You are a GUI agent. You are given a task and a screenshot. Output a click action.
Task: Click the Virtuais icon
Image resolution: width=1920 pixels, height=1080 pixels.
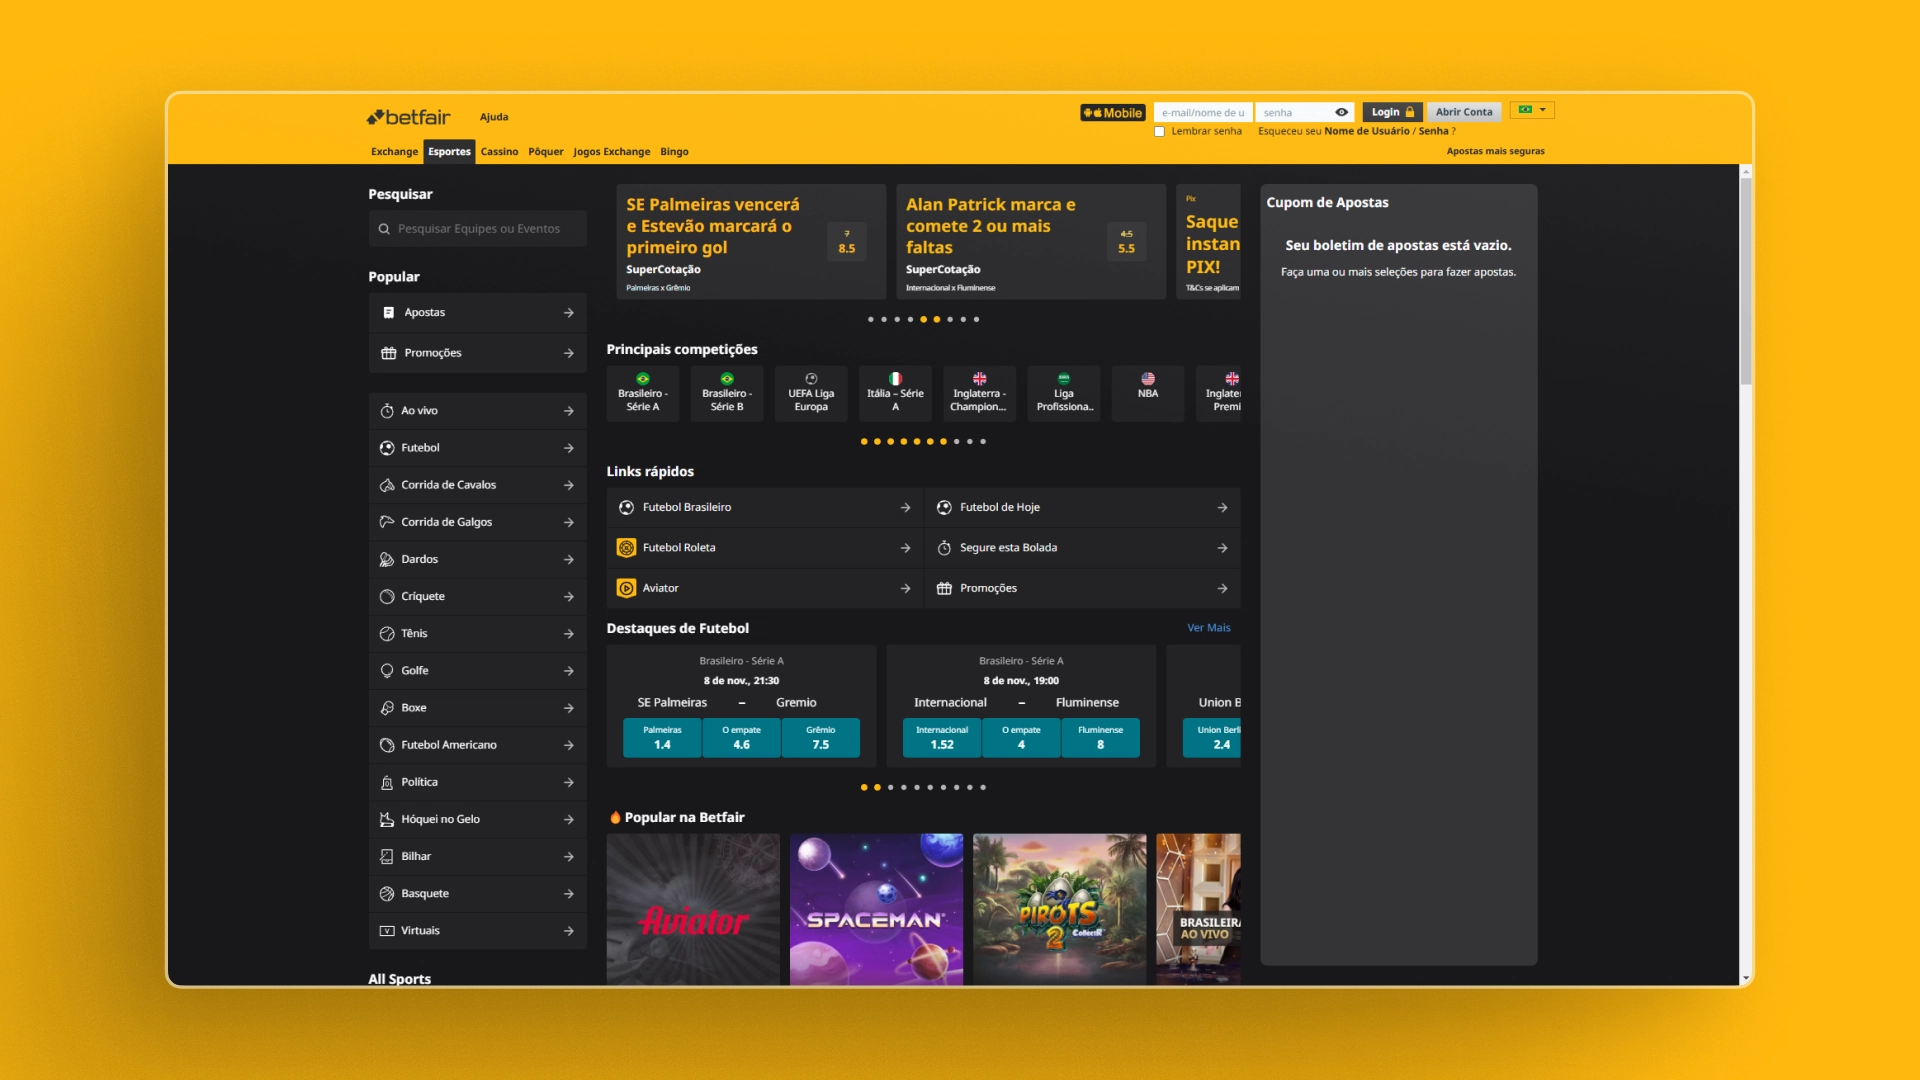[x=387, y=931]
